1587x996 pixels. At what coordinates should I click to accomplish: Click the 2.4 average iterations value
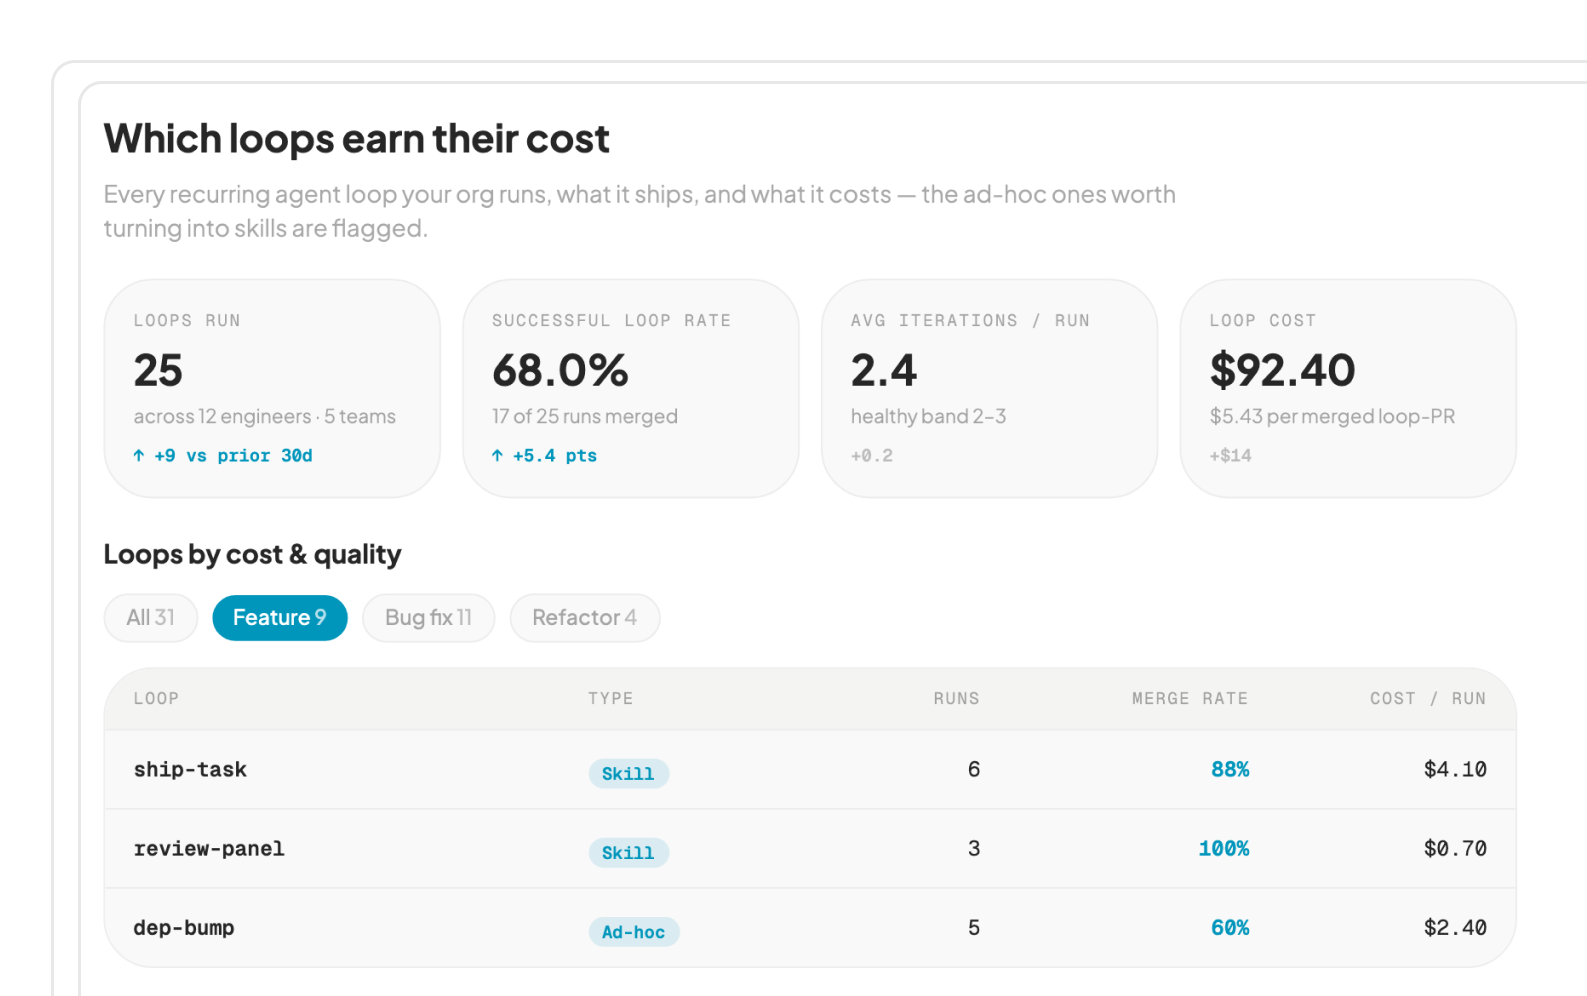(884, 371)
